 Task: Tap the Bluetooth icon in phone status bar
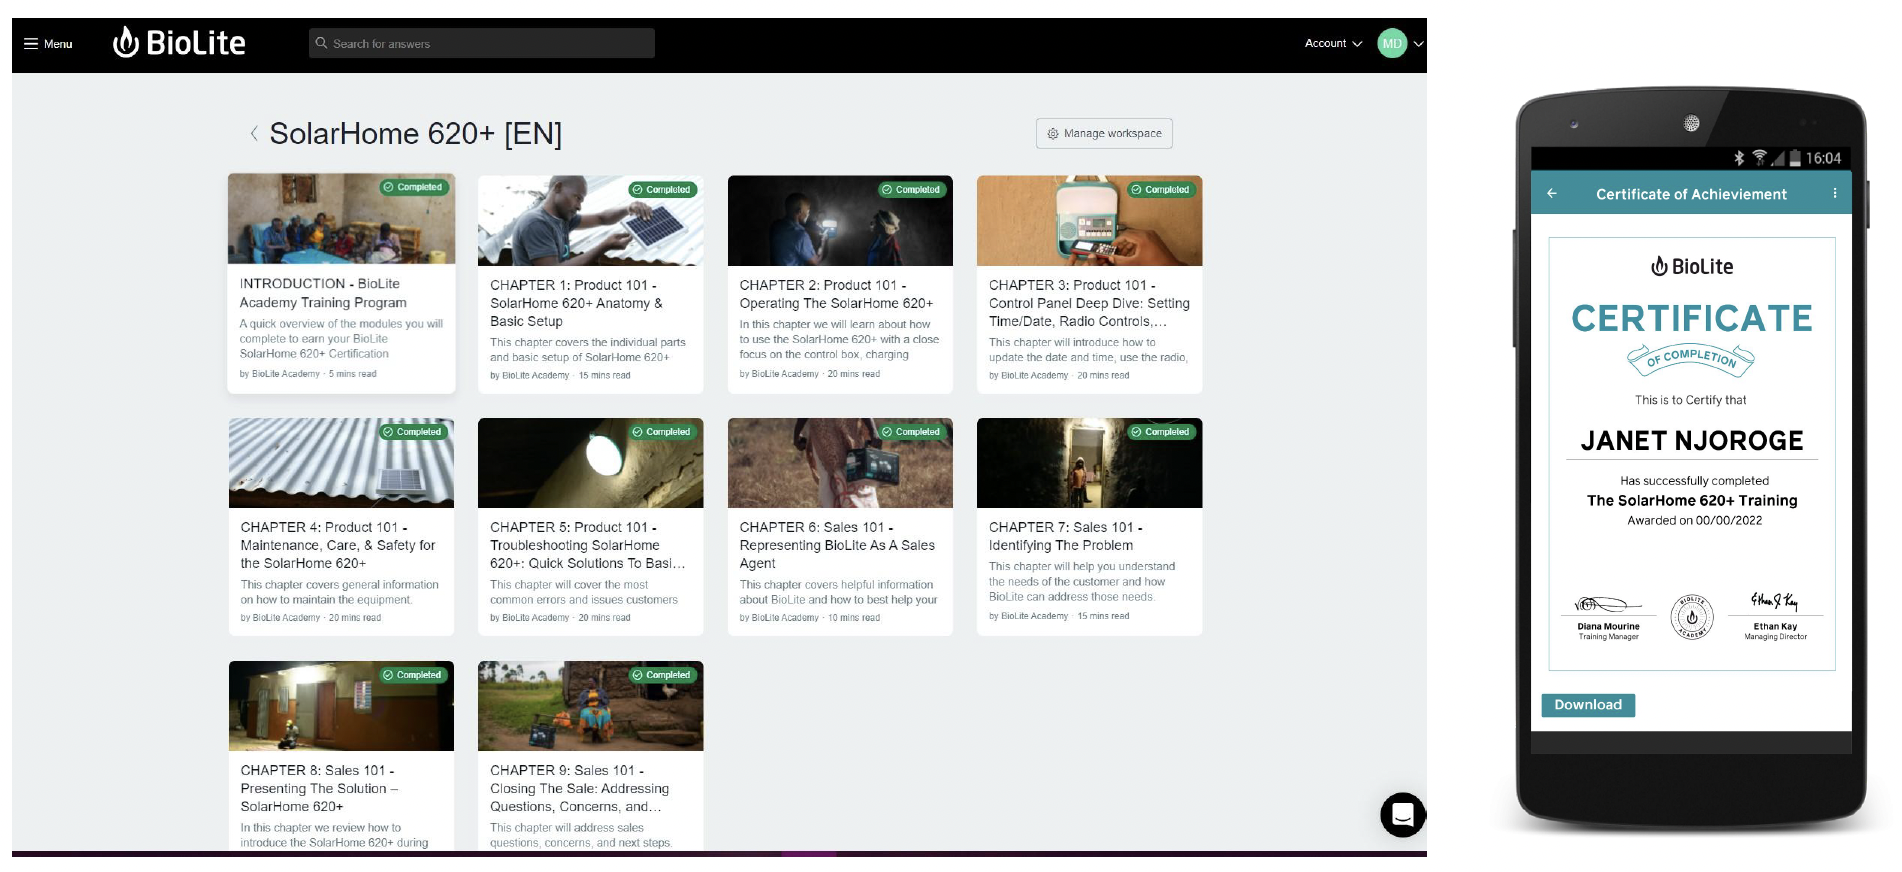coord(1739,158)
